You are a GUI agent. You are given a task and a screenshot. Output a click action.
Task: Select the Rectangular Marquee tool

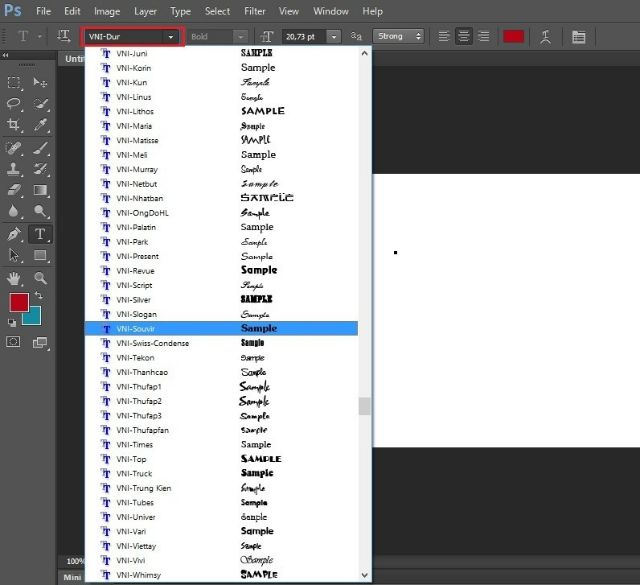click(14, 82)
